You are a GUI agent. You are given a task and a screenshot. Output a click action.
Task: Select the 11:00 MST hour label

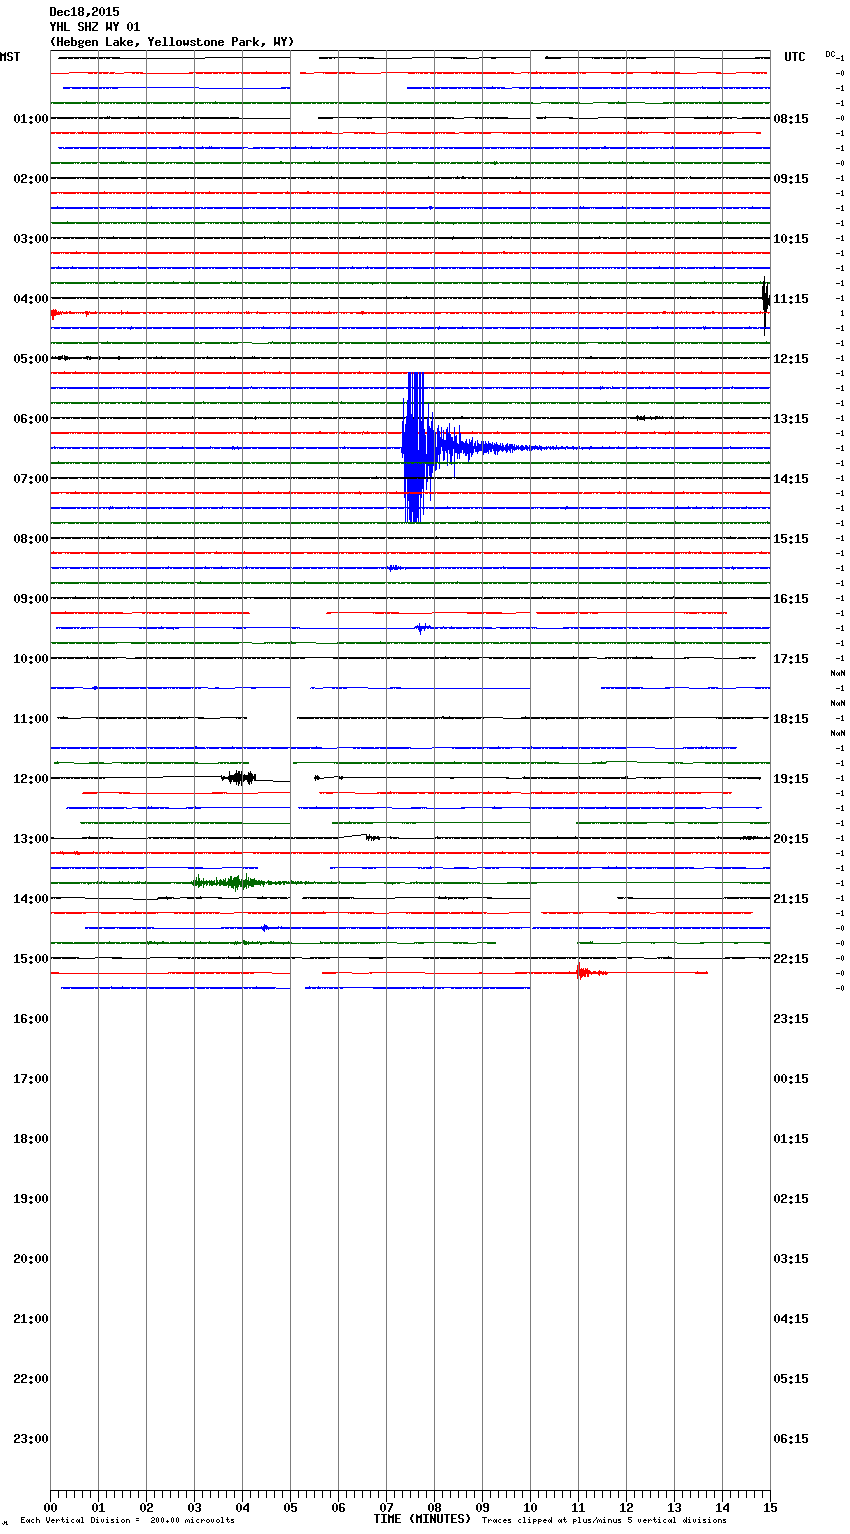[x=31, y=719]
